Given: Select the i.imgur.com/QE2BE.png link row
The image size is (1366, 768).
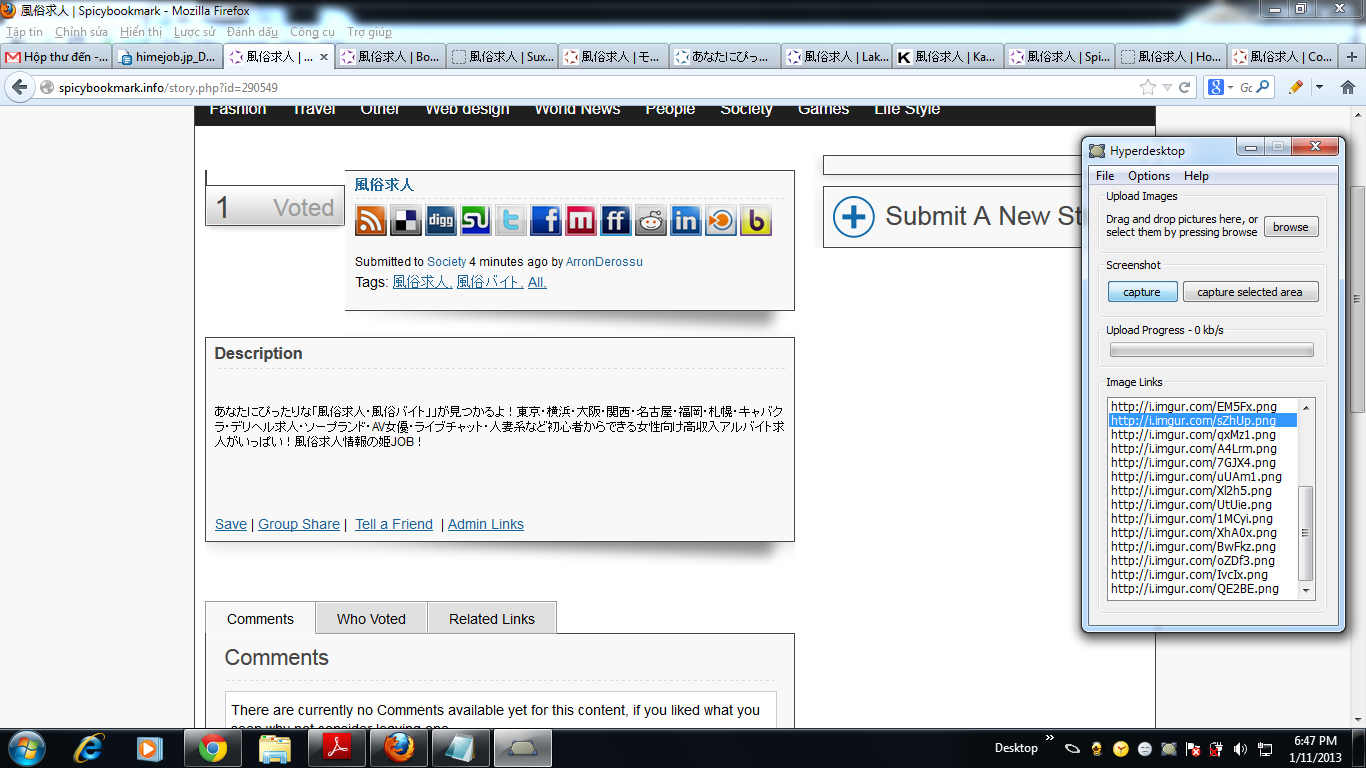Looking at the screenshot, I should click(x=1203, y=589).
